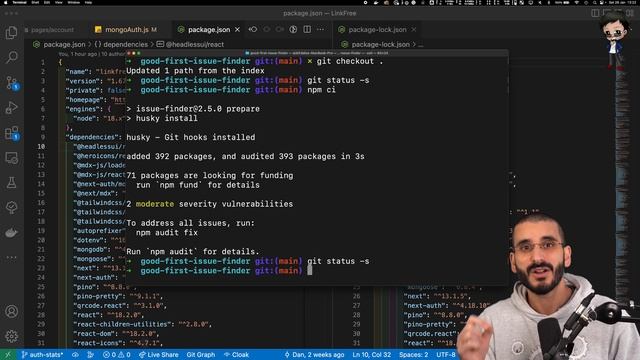The image size is (640, 360).
Task: Click the terminal 'git checkout .' command line
Action: [350, 61]
